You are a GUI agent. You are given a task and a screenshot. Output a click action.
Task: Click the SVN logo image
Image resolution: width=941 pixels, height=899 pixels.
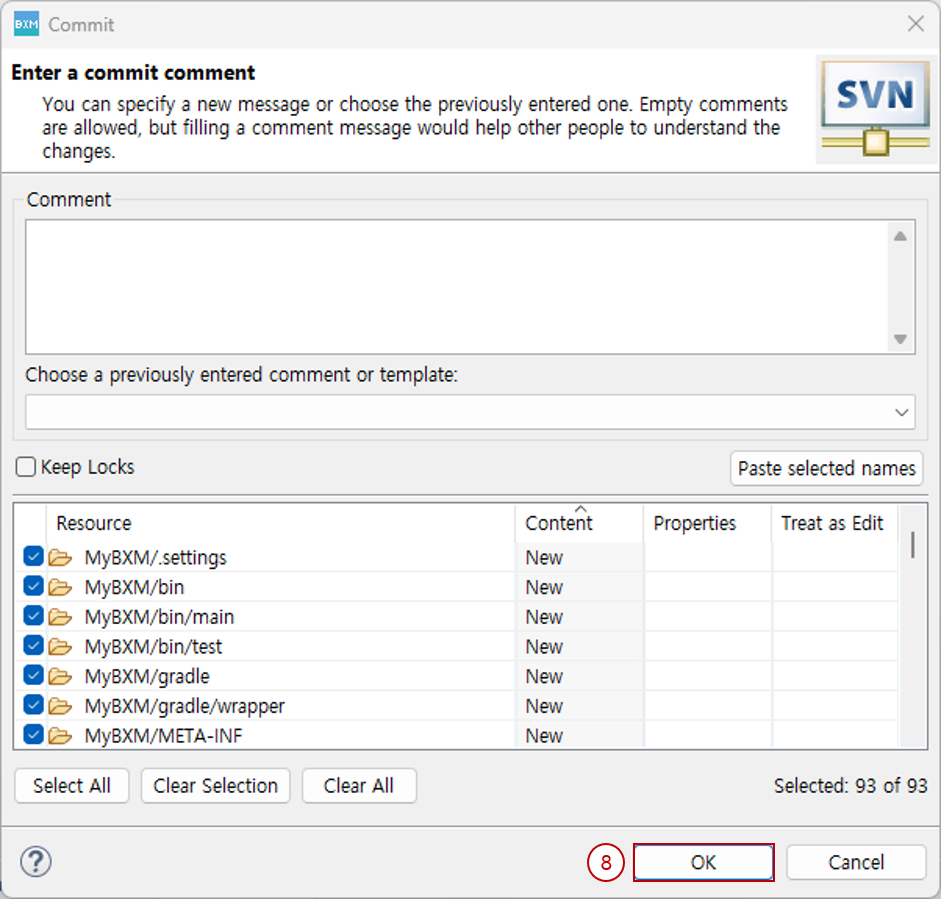click(875, 109)
